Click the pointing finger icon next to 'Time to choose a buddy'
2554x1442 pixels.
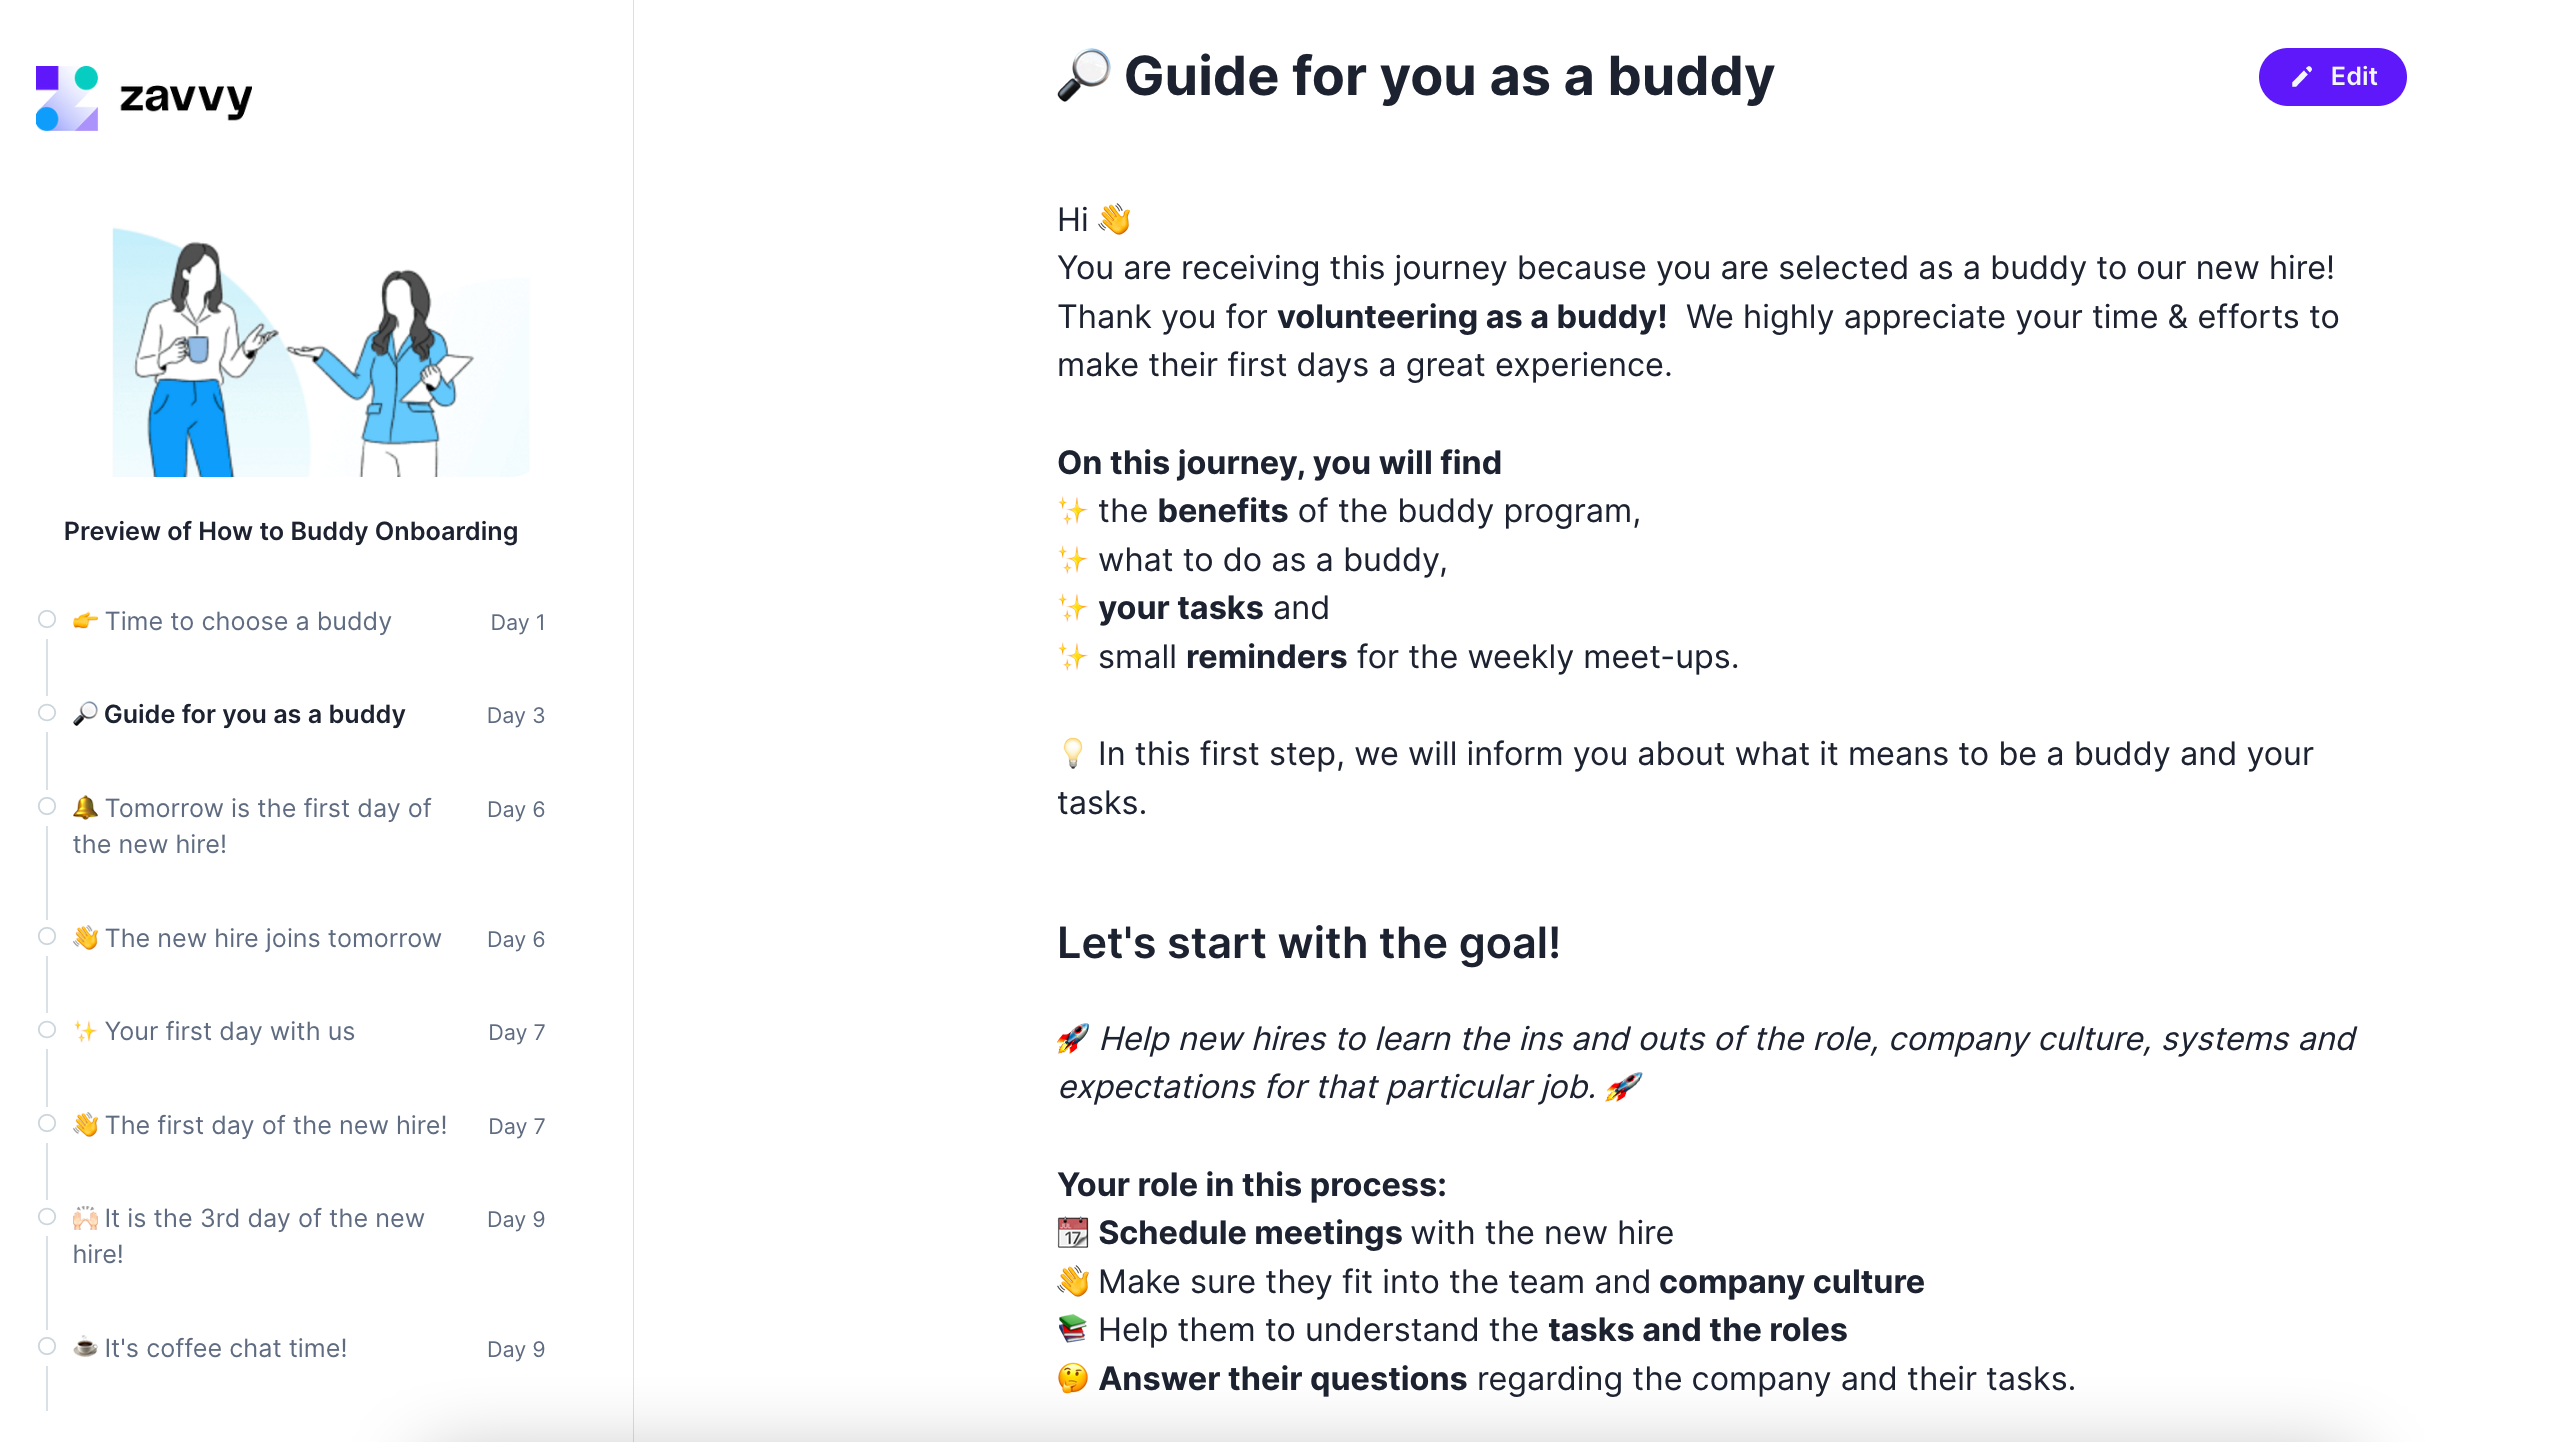(x=86, y=621)
